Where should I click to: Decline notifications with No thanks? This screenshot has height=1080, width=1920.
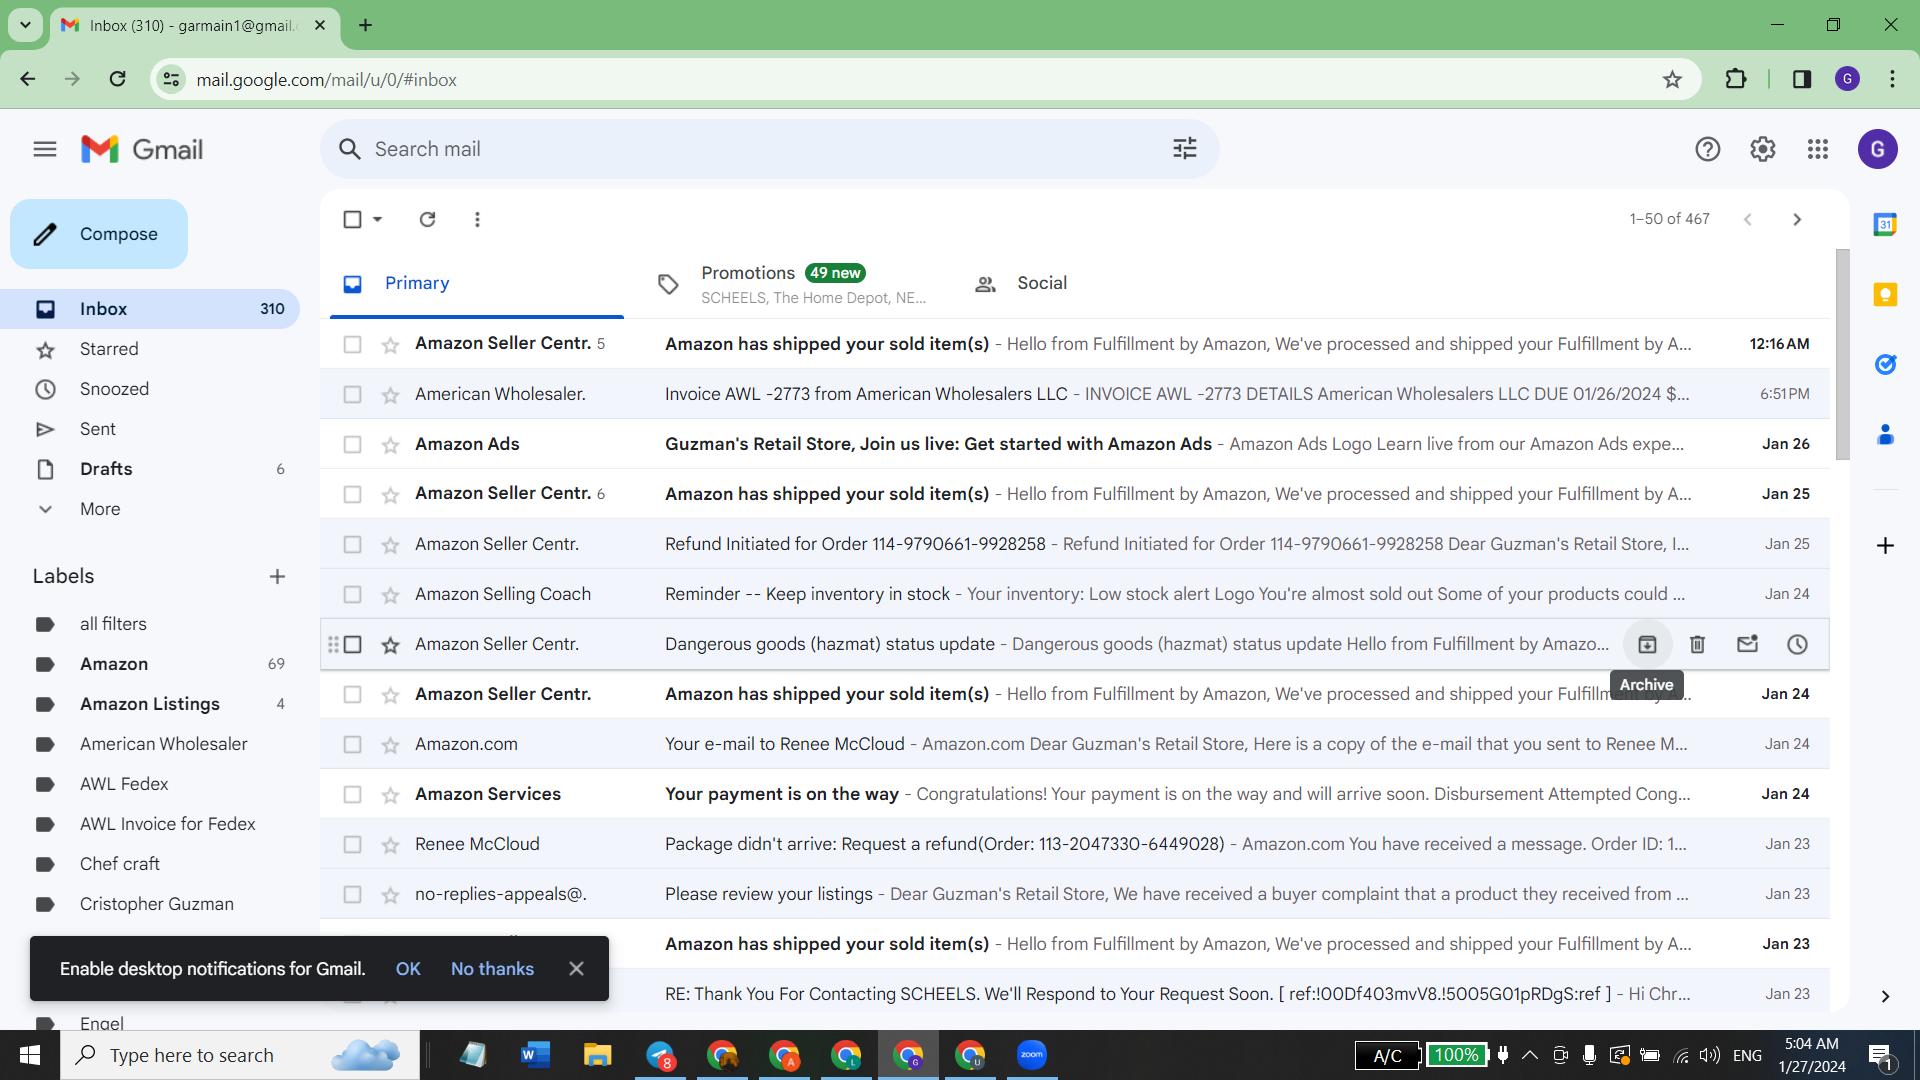click(x=492, y=969)
